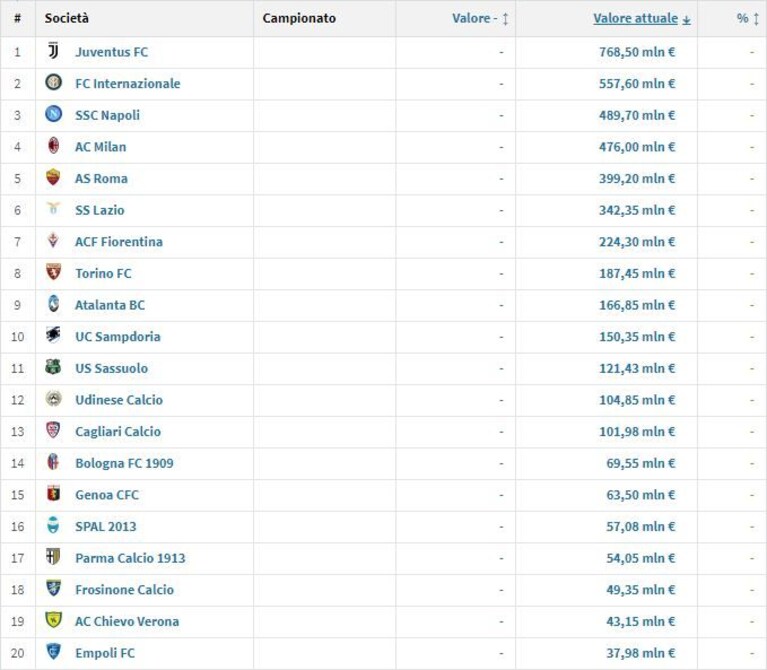767x670 pixels.
Task: Click the AC Milan crest icon
Action: point(53,146)
